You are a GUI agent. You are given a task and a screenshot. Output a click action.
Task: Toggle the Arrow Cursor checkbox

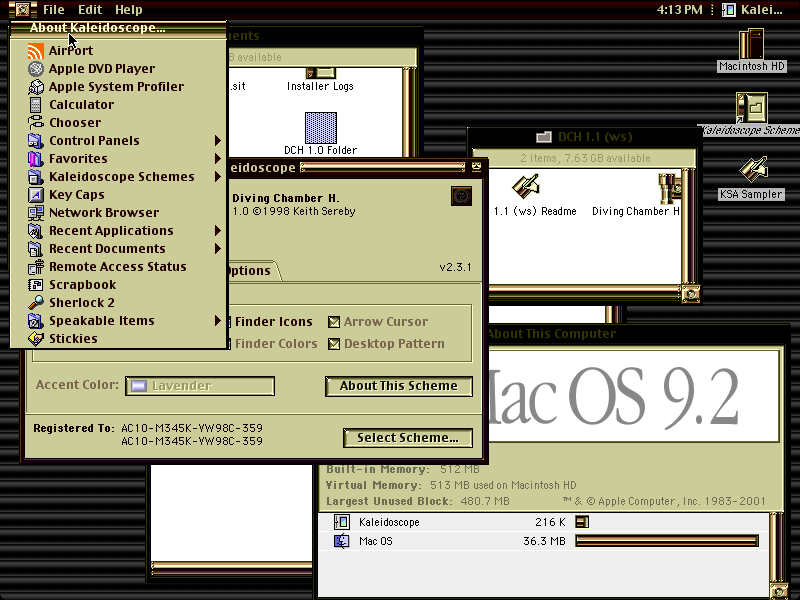click(x=334, y=322)
